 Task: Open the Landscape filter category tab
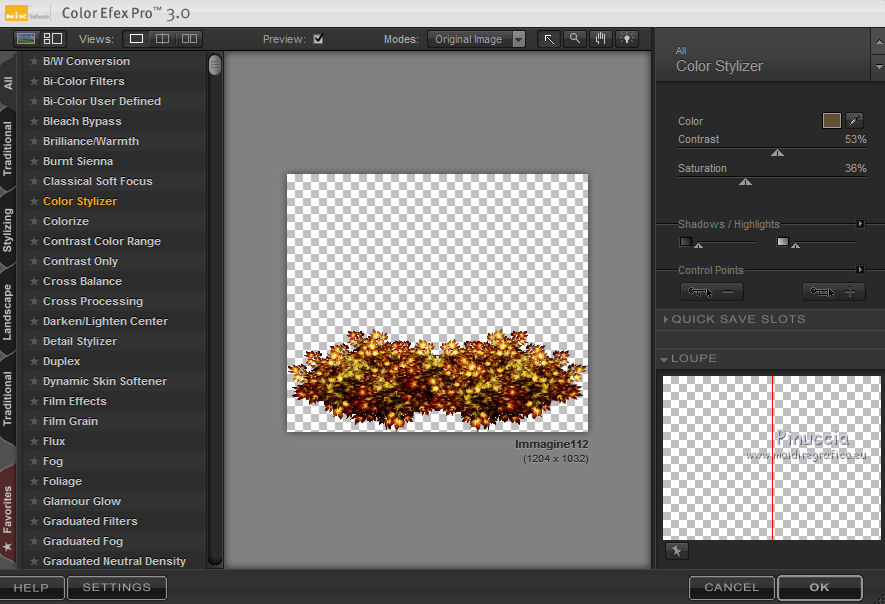8,311
